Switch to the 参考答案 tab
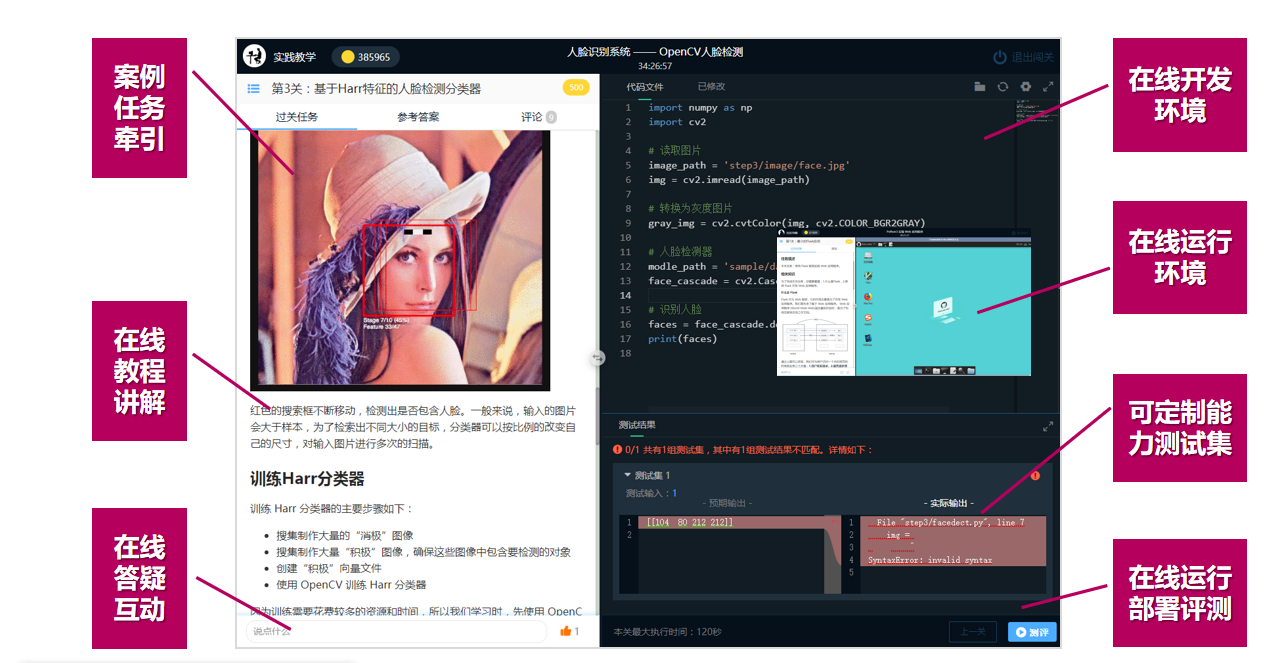This screenshot has height=663, width=1274. [418, 117]
